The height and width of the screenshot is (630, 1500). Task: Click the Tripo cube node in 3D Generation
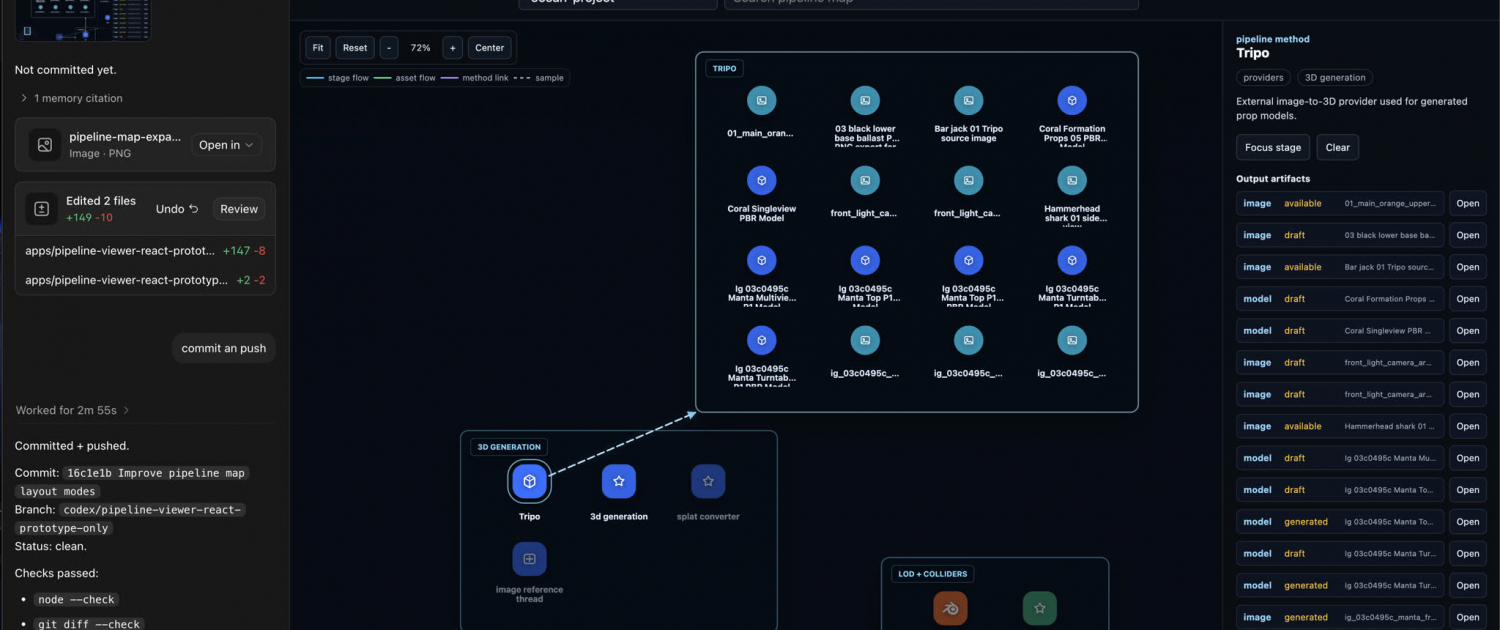[529, 481]
